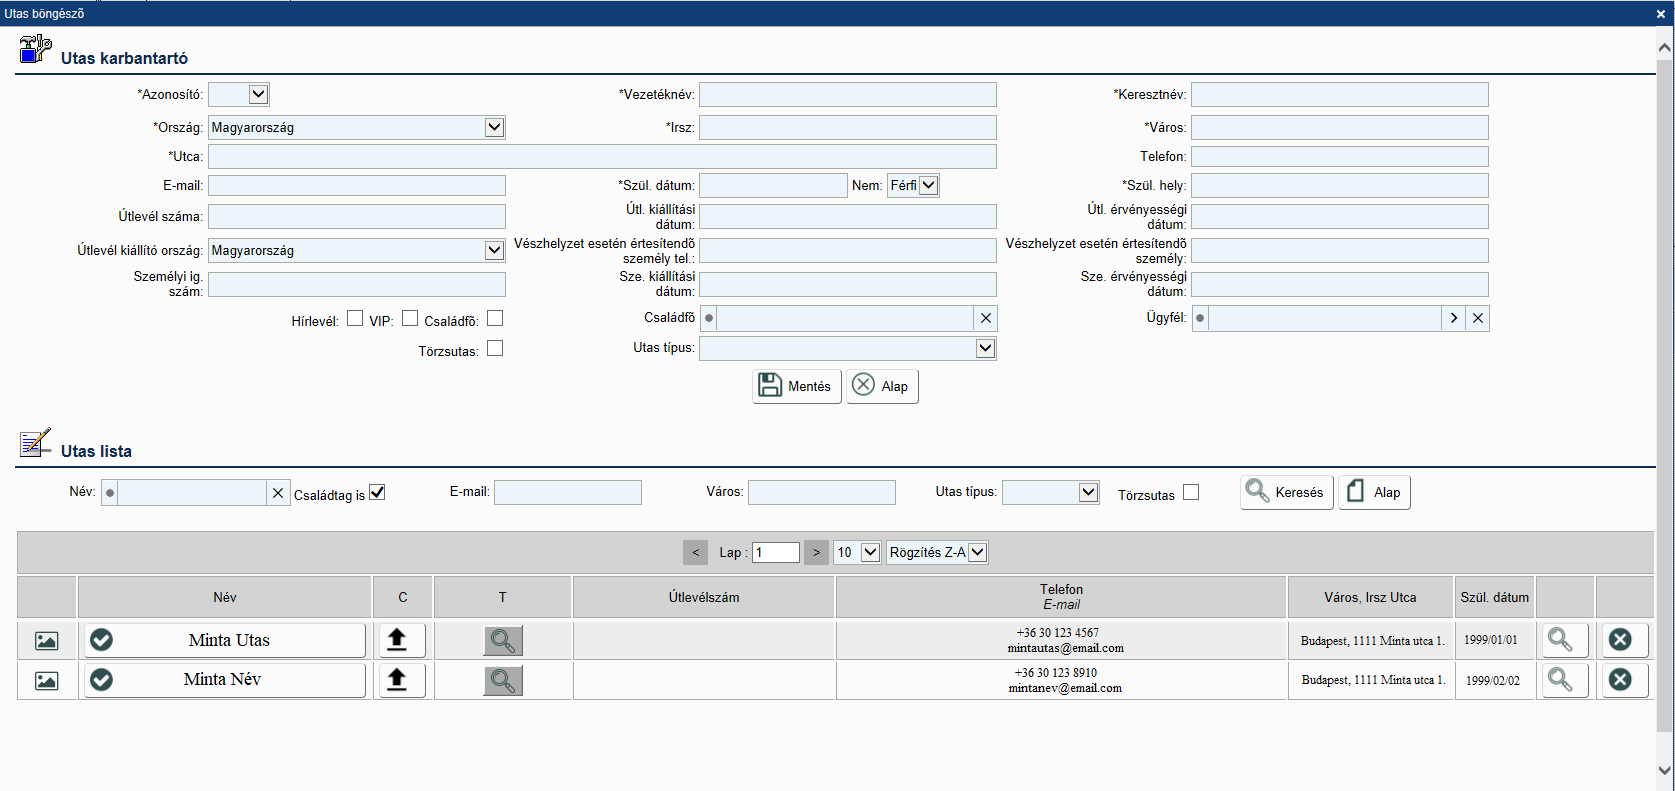Clear the Név search field with X icon
1675x791 pixels.
click(x=278, y=493)
